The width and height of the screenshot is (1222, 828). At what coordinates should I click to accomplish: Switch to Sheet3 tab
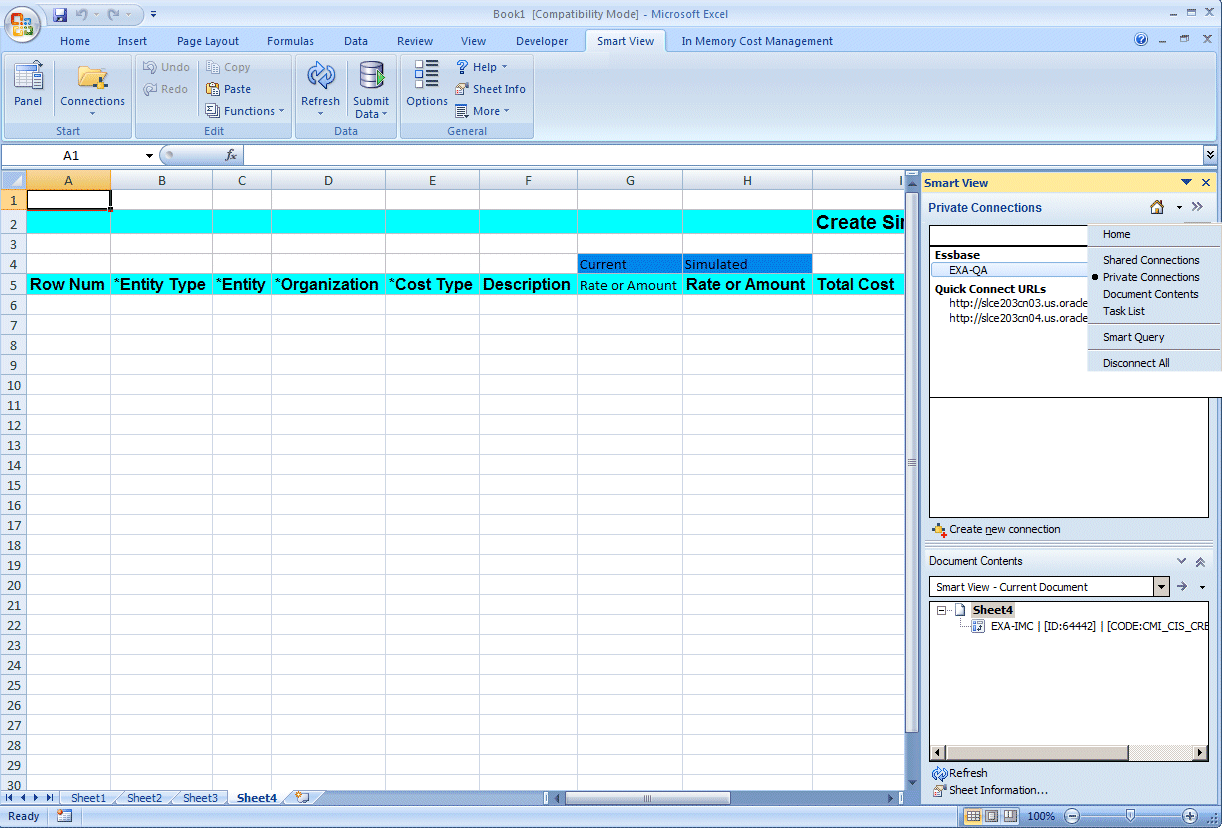point(200,798)
